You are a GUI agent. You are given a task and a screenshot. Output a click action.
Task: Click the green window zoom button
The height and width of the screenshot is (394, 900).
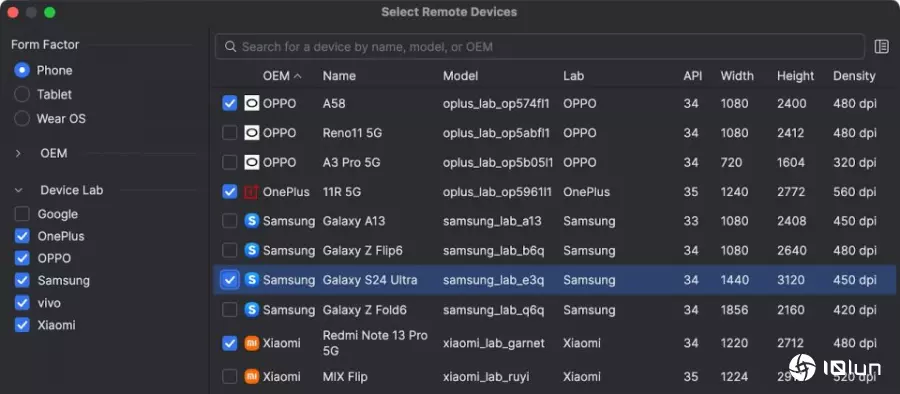[50, 12]
